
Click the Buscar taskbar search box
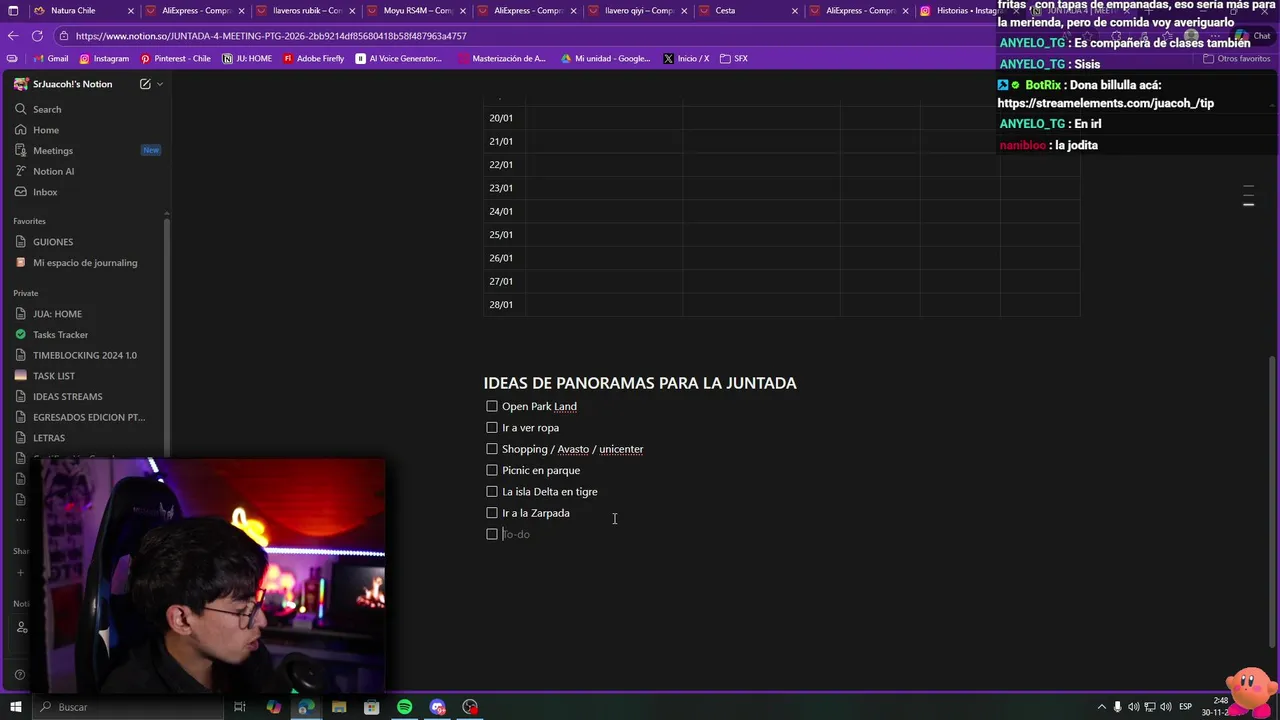128,707
